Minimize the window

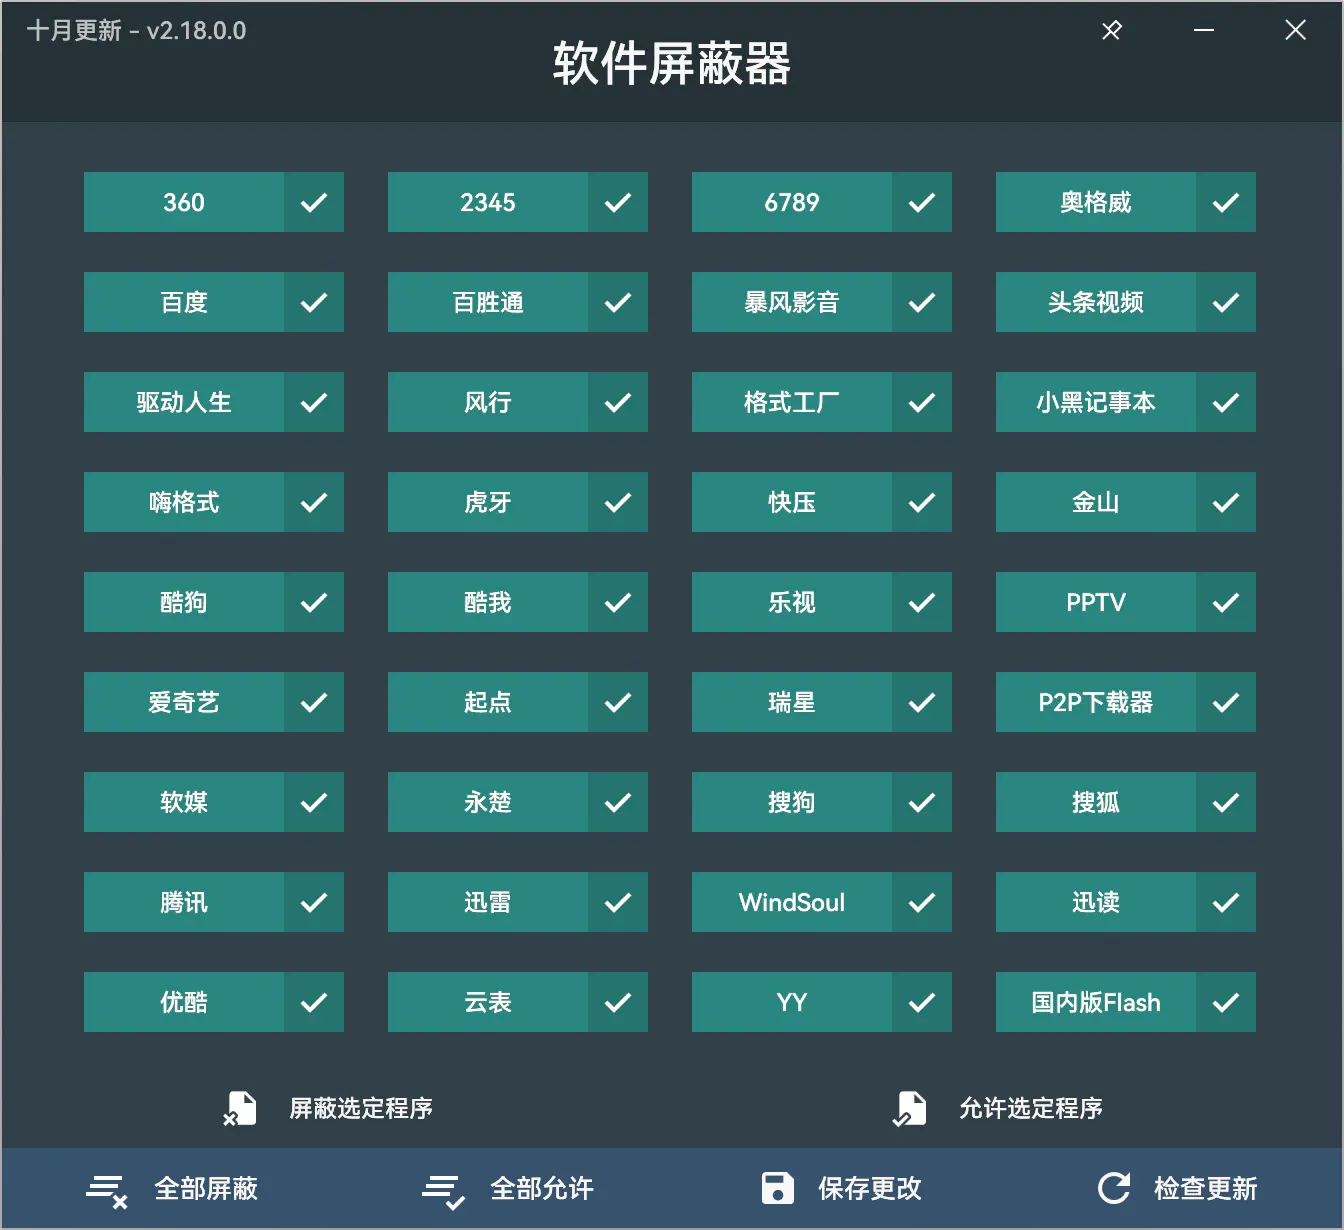(x=1204, y=31)
